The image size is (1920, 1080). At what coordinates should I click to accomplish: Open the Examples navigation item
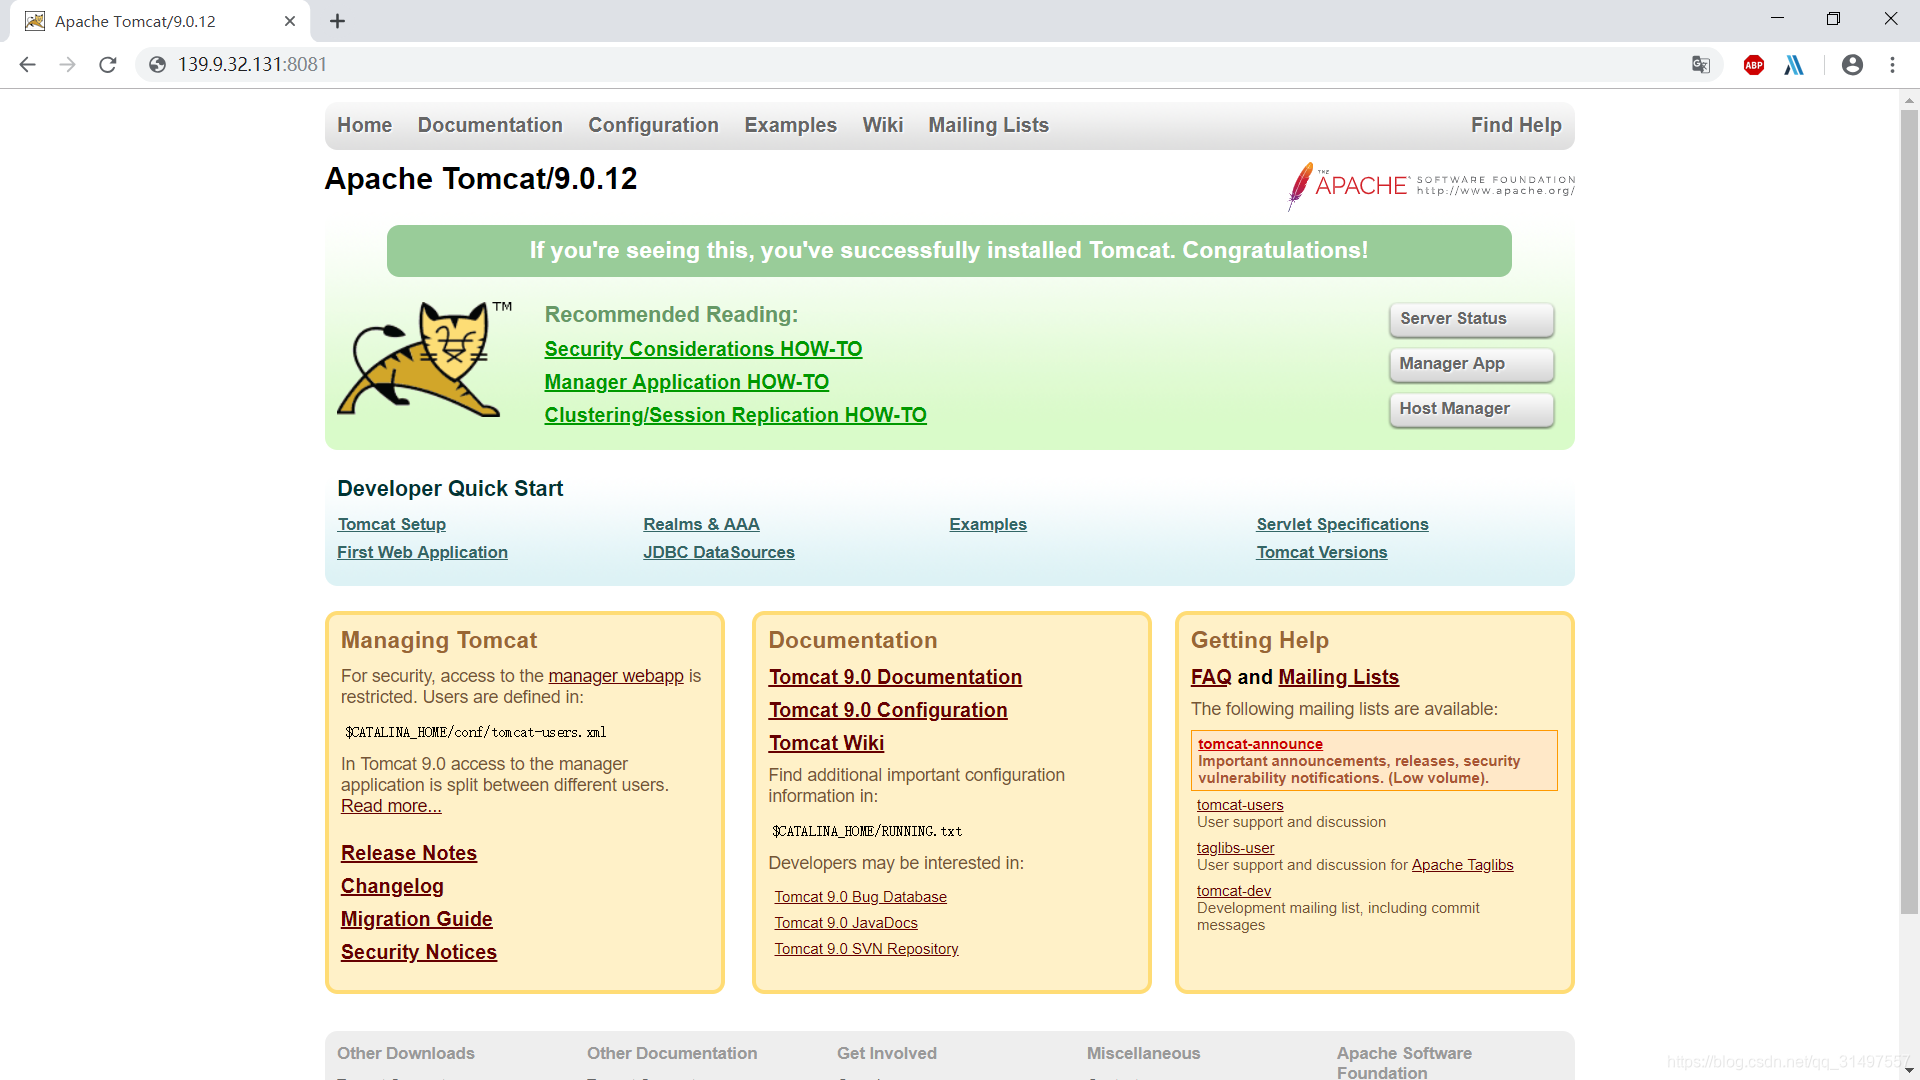(x=790, y=125)
